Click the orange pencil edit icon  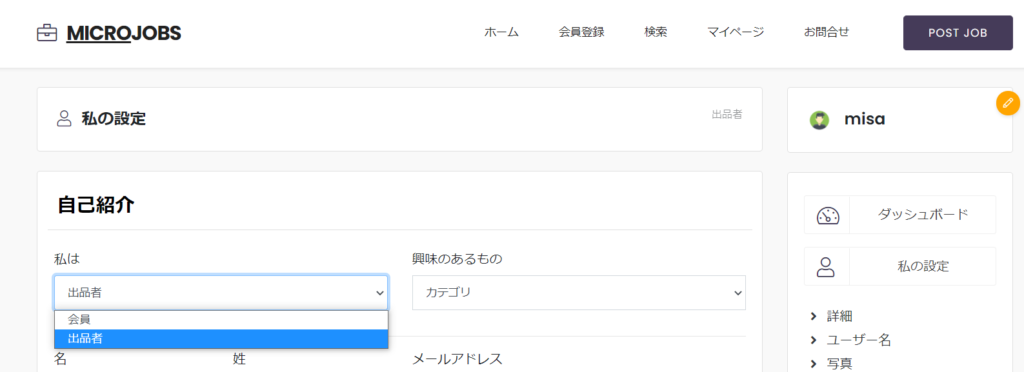[1008, 103]
